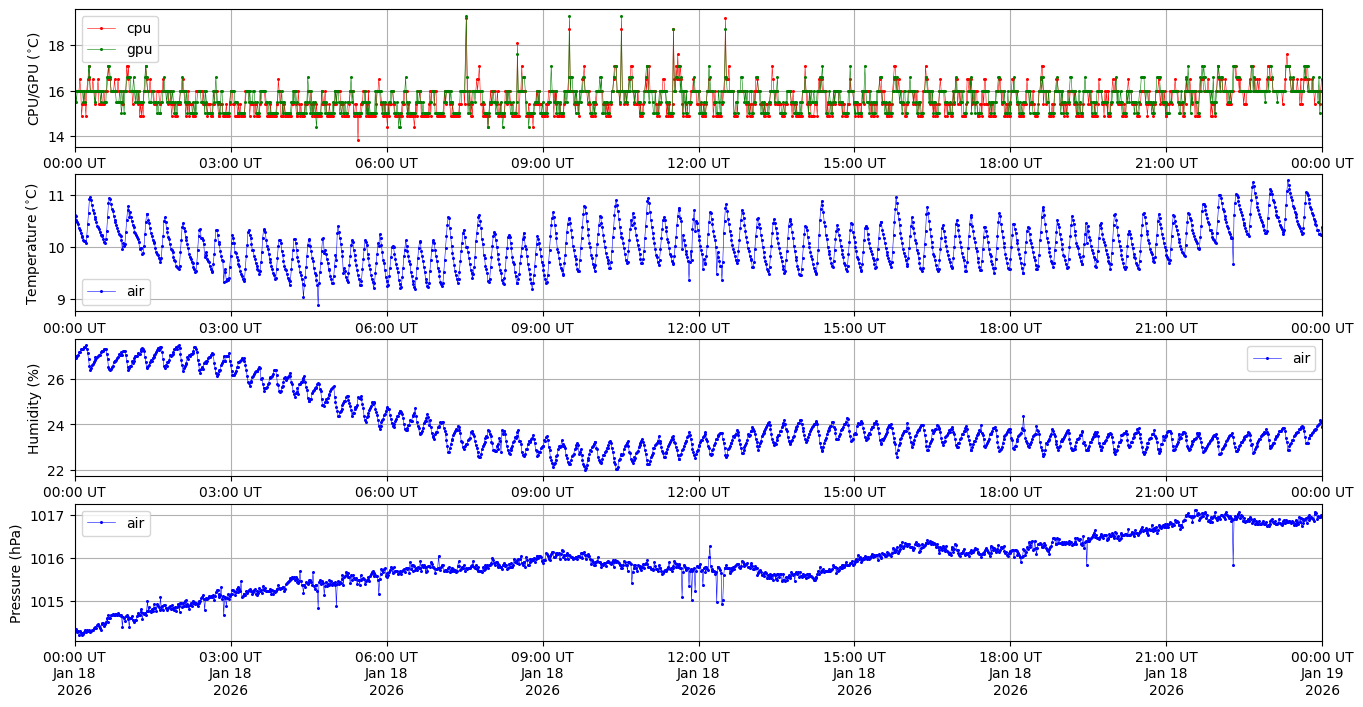Image resolution: width=1363 pixels, height=707 pixels.
Task: Click the Pressure (hPa) y-axis label
Action: (x=16, y=572)
